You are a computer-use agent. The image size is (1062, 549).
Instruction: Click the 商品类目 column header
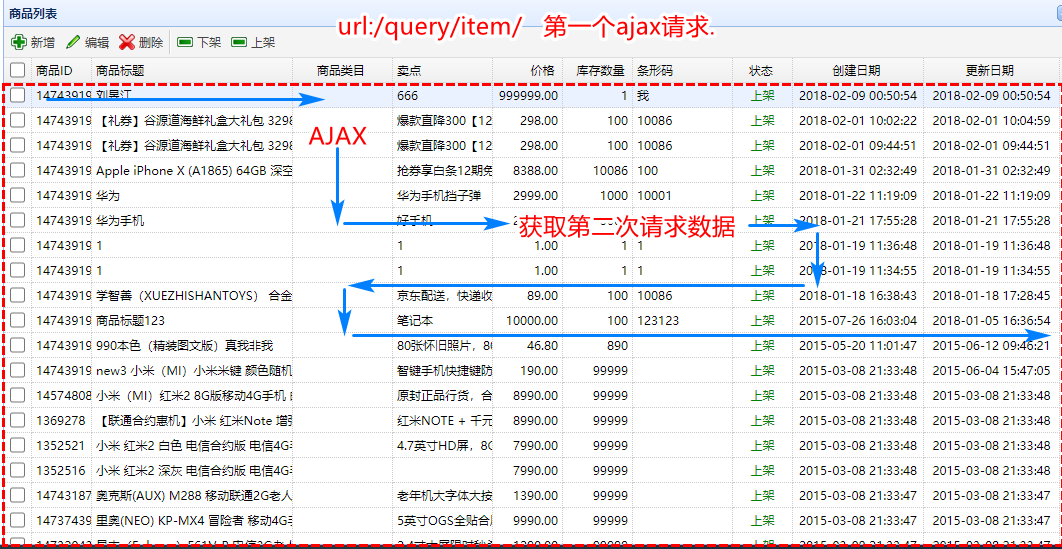(342, 70)
